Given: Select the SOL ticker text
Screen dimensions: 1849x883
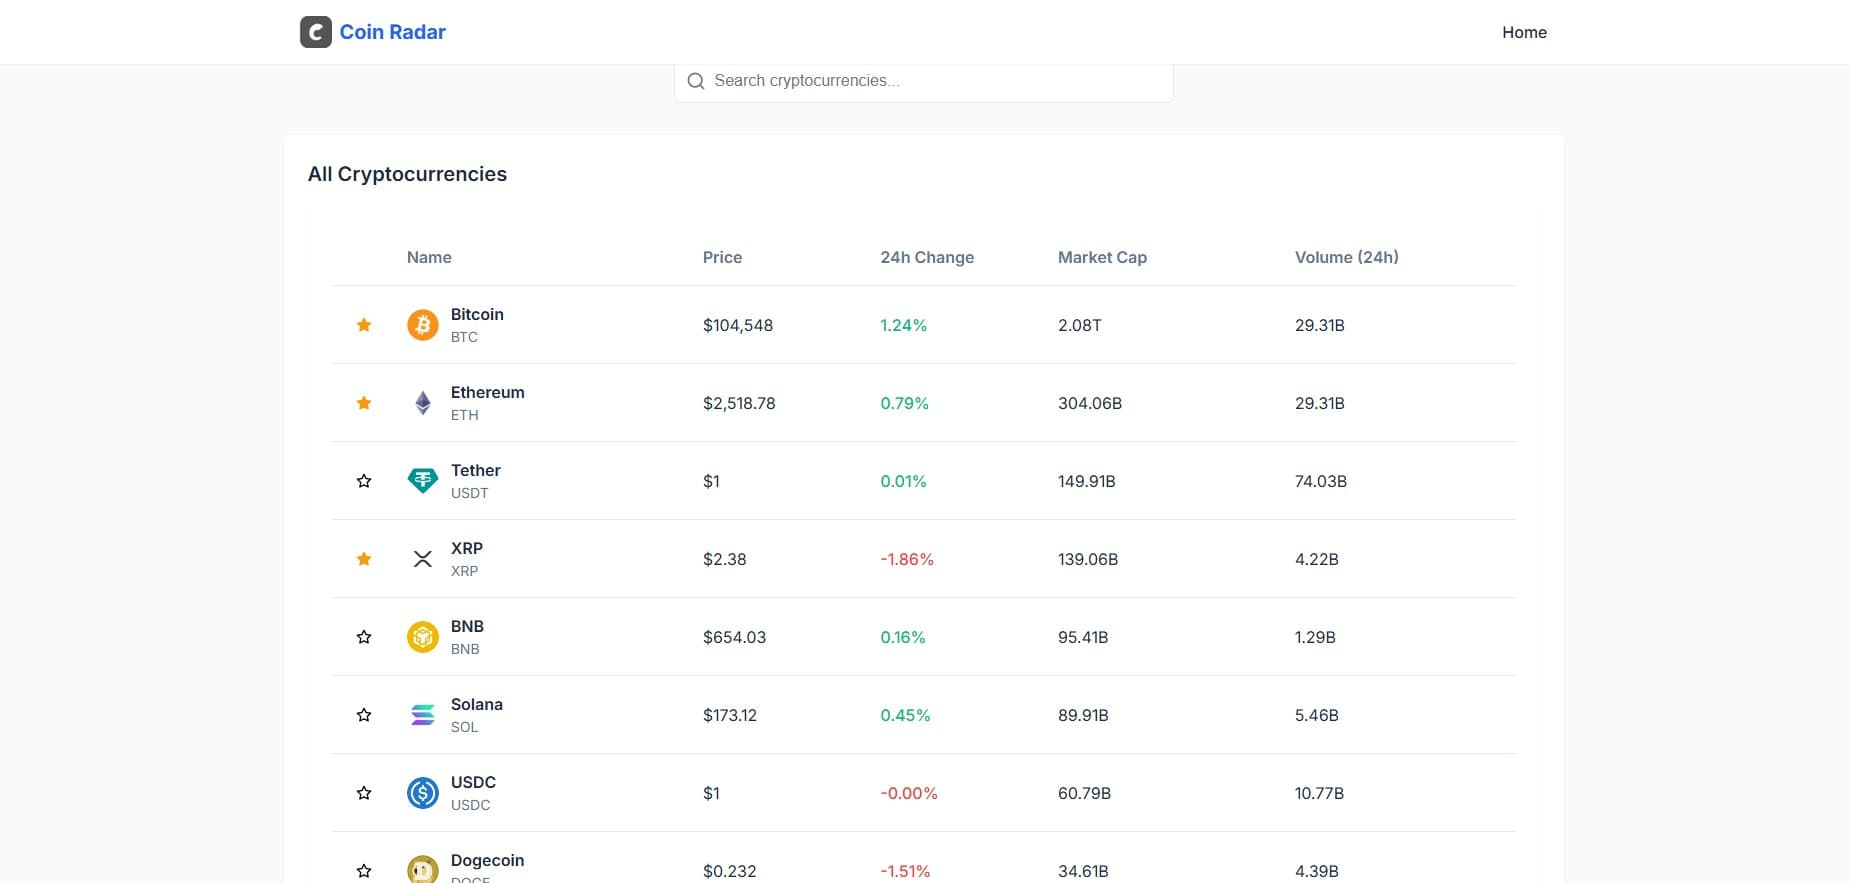Looking at the screenshot, I should click(464, 727).
